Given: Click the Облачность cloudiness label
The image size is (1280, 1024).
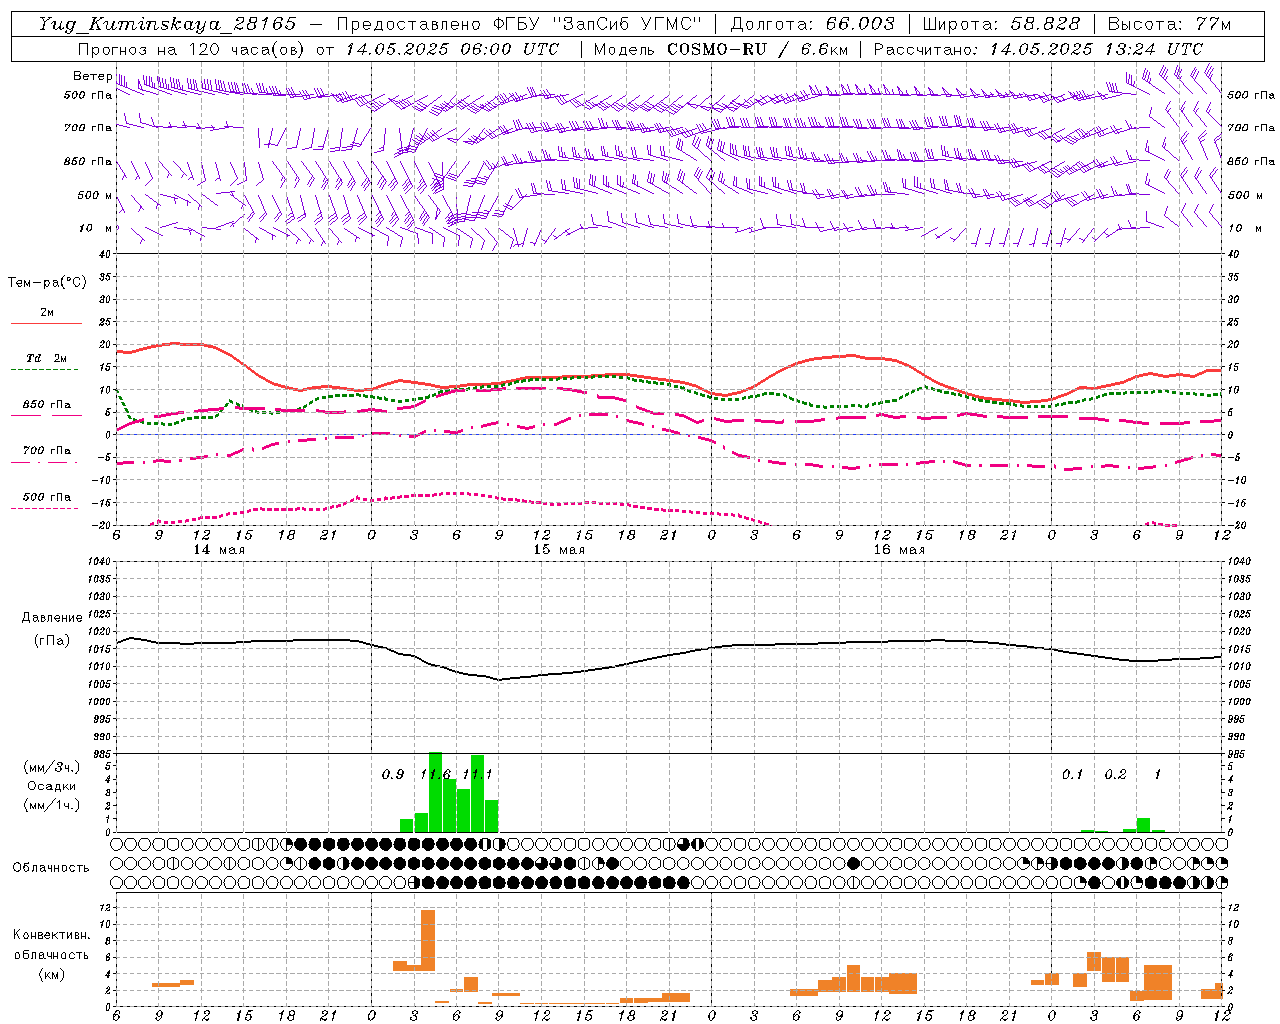Looking at the screenshot, I should pyautogui.click(x=51, y=868).
